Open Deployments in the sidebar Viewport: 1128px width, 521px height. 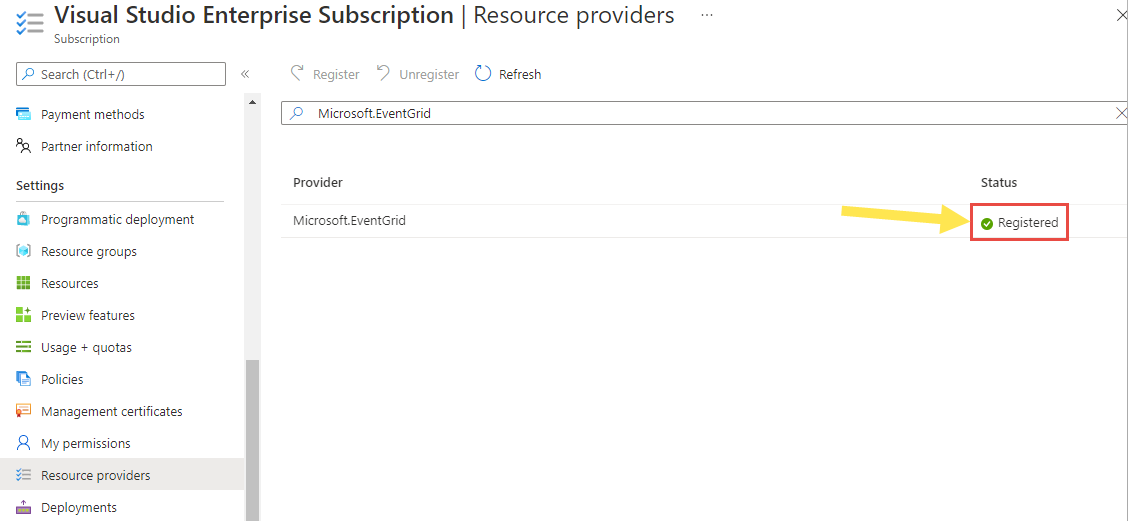[78, 507]
